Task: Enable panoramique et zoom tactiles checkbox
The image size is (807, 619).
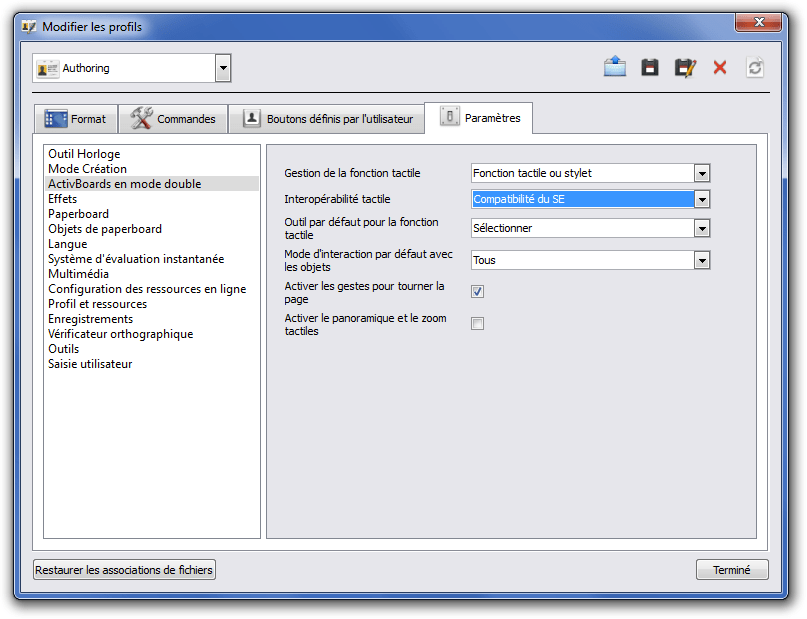Action: tap(477, 324)
